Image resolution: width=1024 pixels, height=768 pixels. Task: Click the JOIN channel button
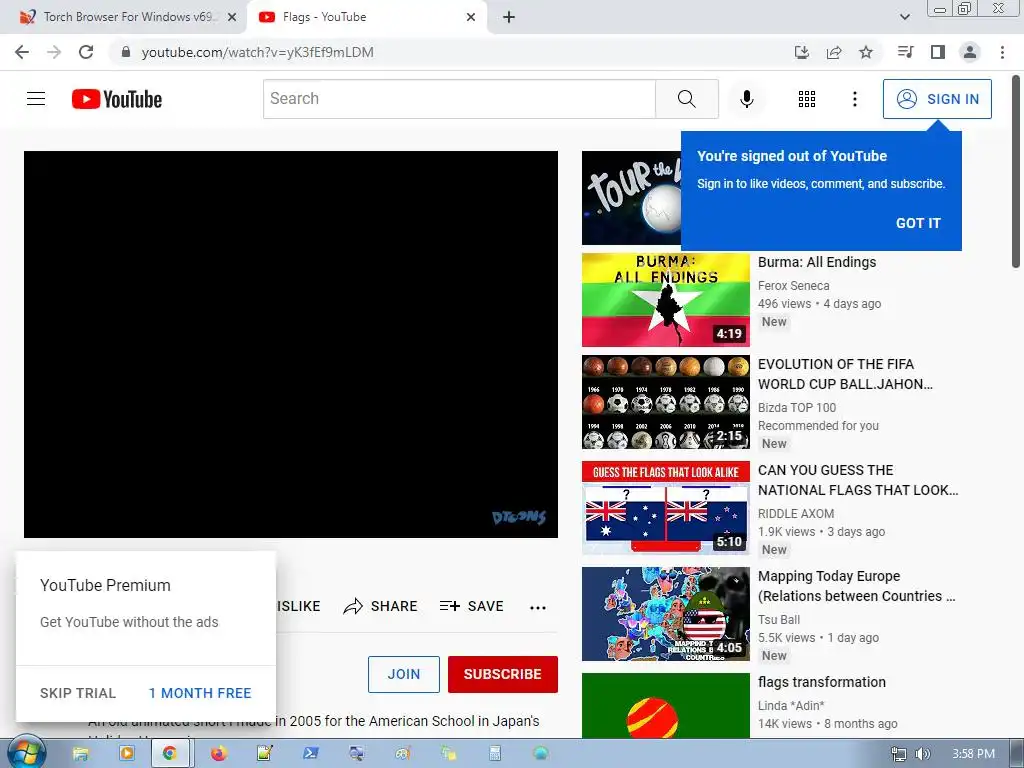404,674
